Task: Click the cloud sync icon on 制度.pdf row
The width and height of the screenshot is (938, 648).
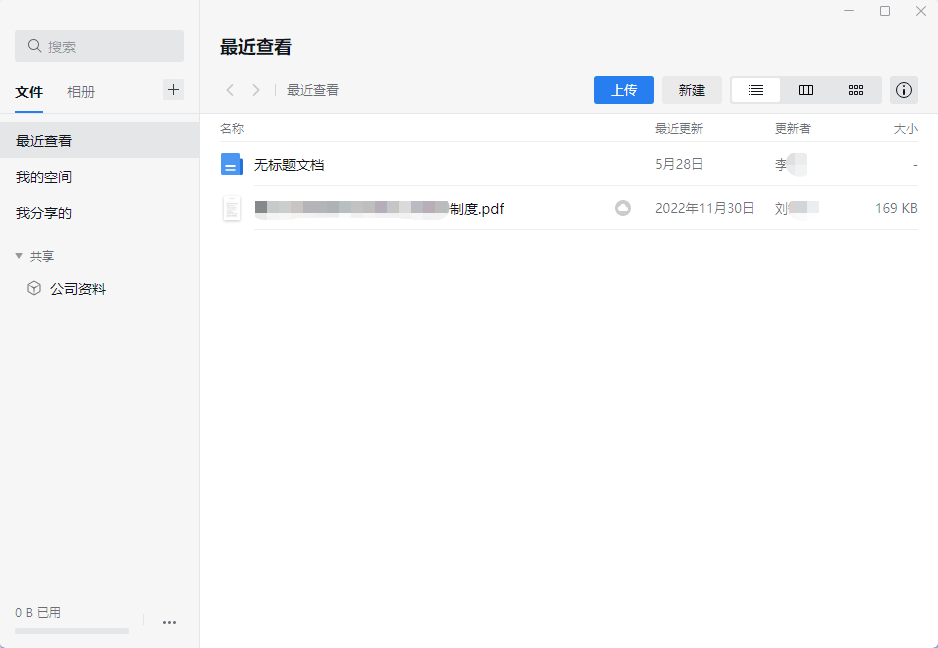Action: tap(623, 208)
